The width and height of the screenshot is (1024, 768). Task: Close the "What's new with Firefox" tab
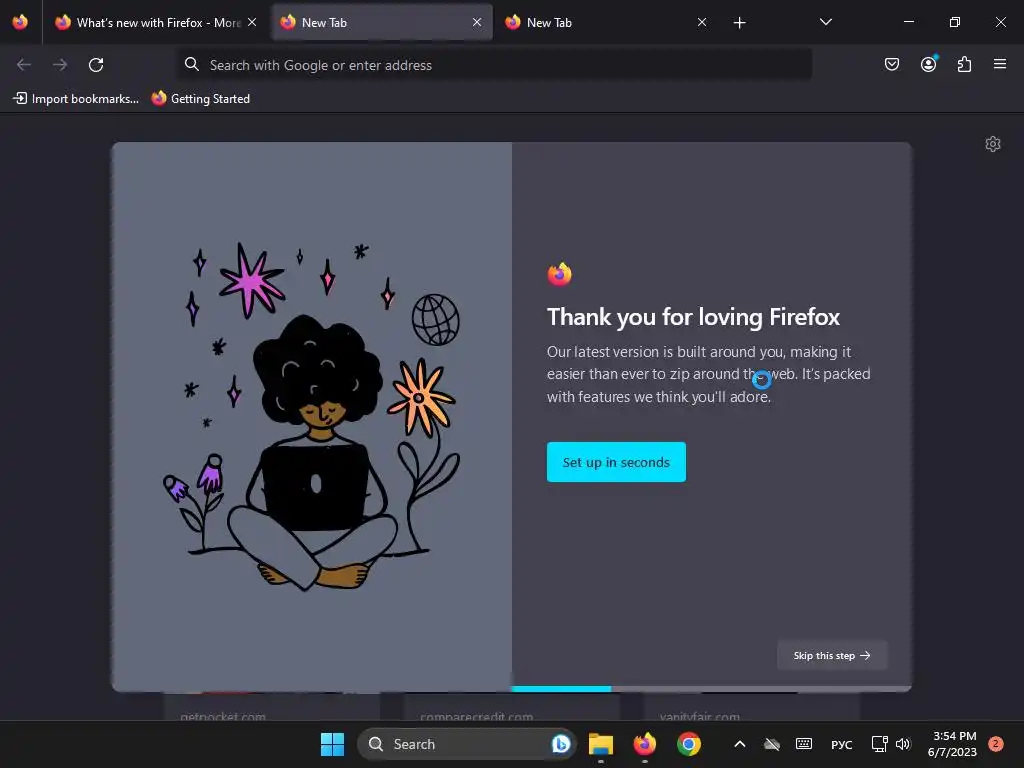tap(252, 22)
